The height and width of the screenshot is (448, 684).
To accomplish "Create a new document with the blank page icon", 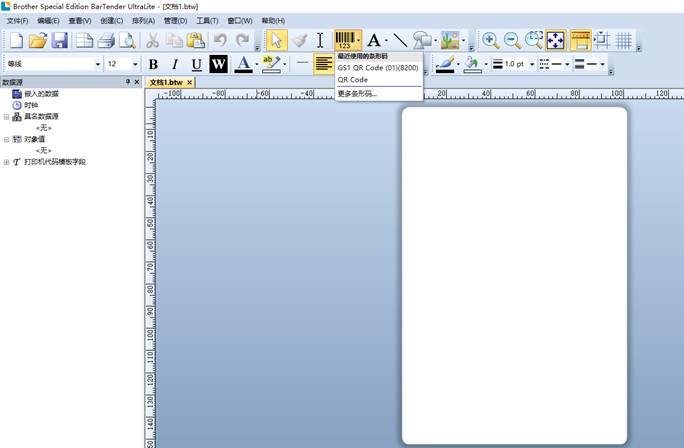I will click(x=16, y=41).
